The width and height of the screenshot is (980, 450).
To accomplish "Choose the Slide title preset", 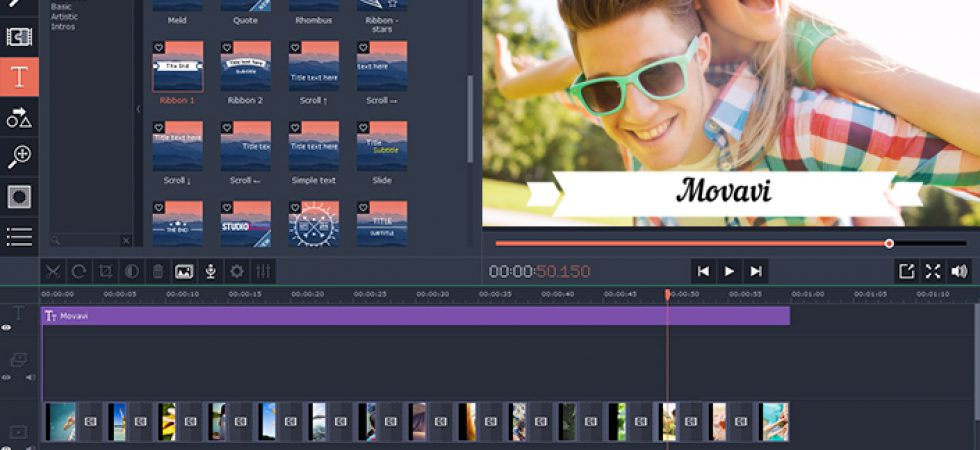I will click(382, 146).
